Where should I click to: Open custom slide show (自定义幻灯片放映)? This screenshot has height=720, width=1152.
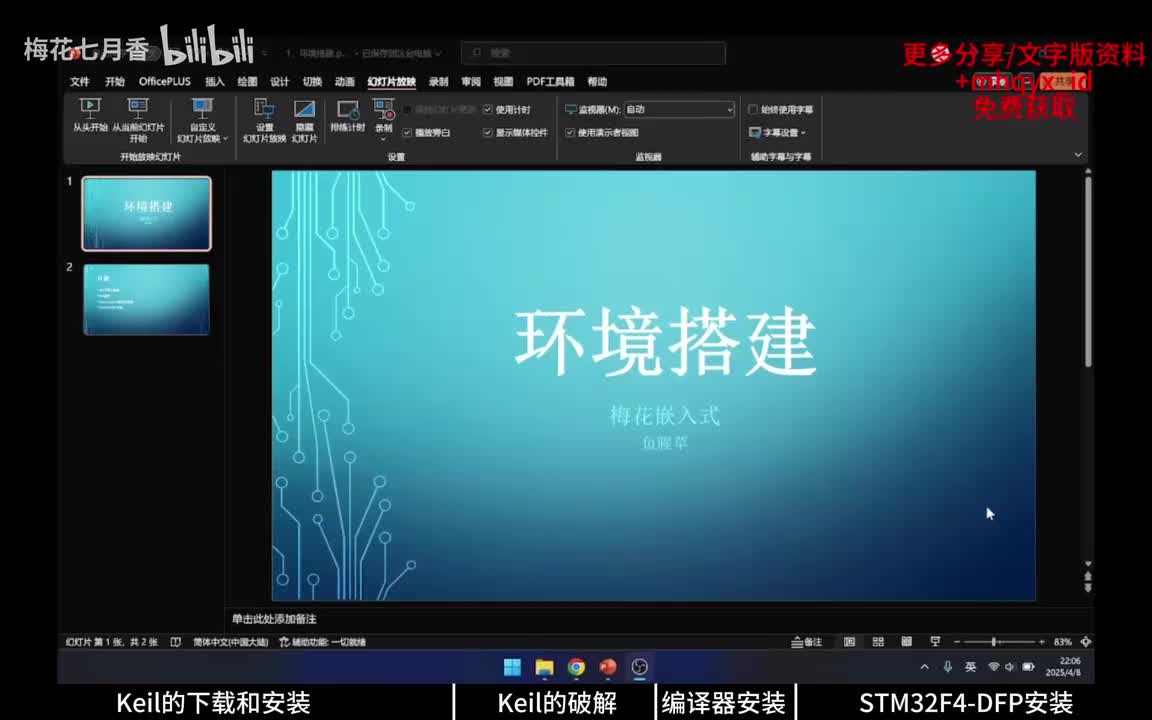coord(203,120)
